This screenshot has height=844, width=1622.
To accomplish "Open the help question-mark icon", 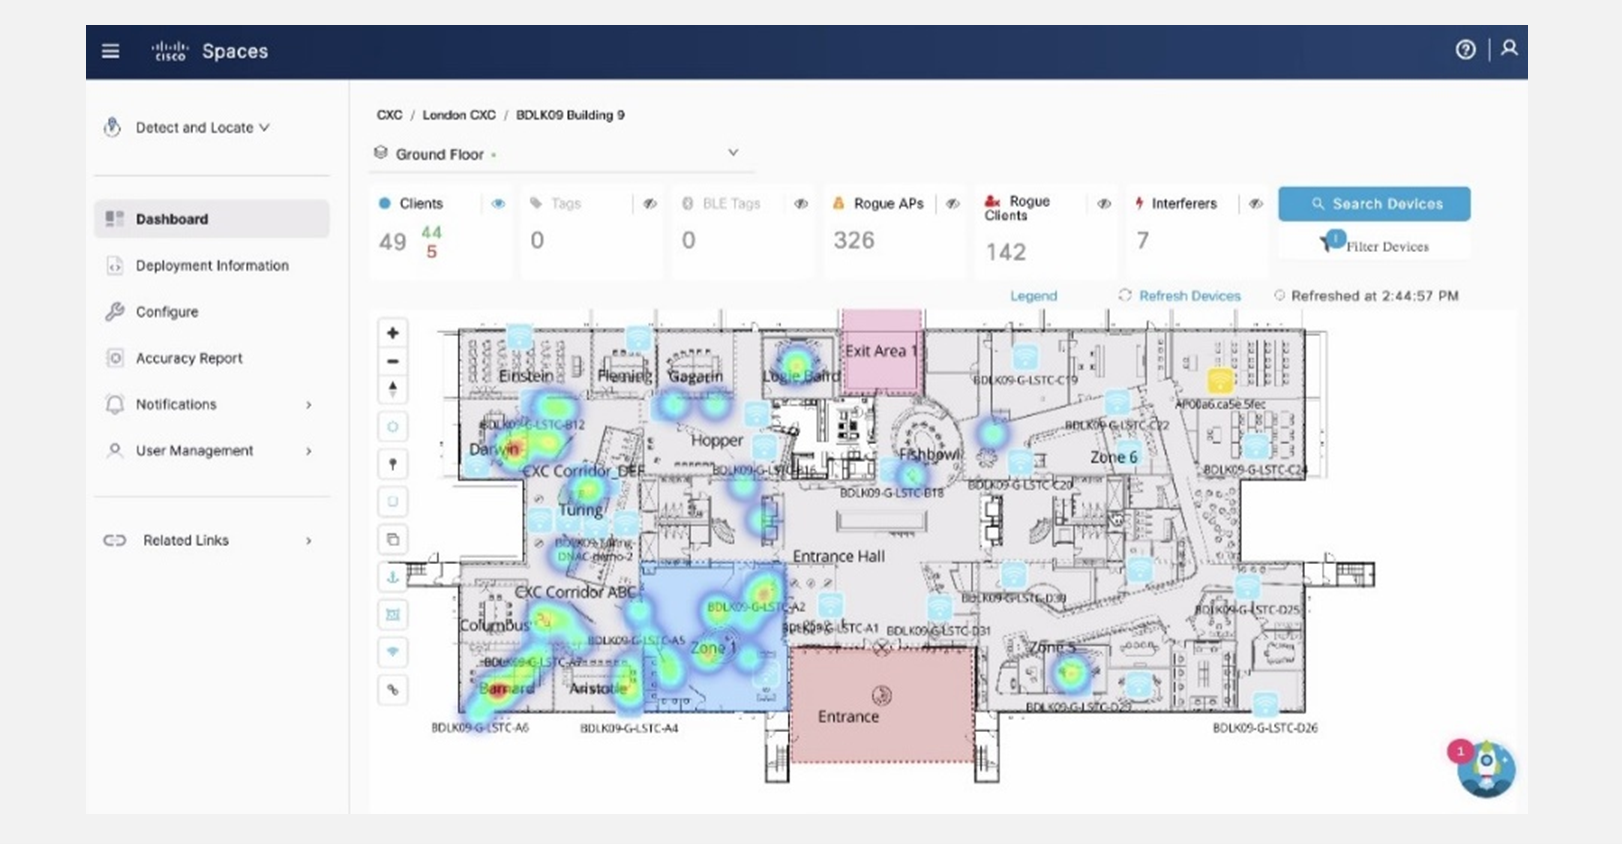I will point(1465,50).
